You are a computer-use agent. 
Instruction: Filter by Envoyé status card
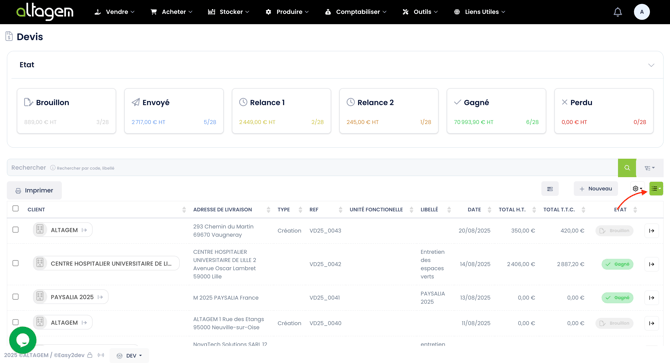[174, 111]
